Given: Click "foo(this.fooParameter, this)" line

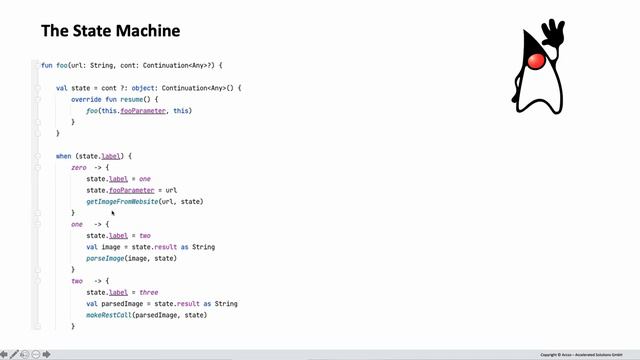Looking at the screenshot, I should tap(139, 111).
